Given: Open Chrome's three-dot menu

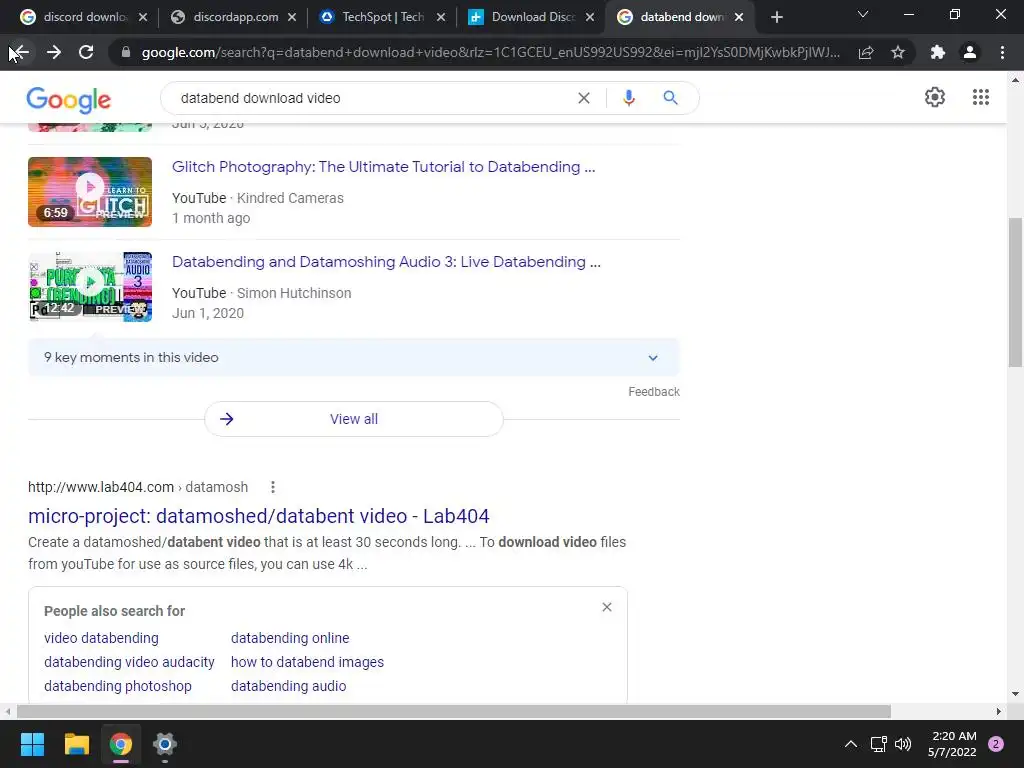Looking at the screenshot, I should pos(1002,52).
